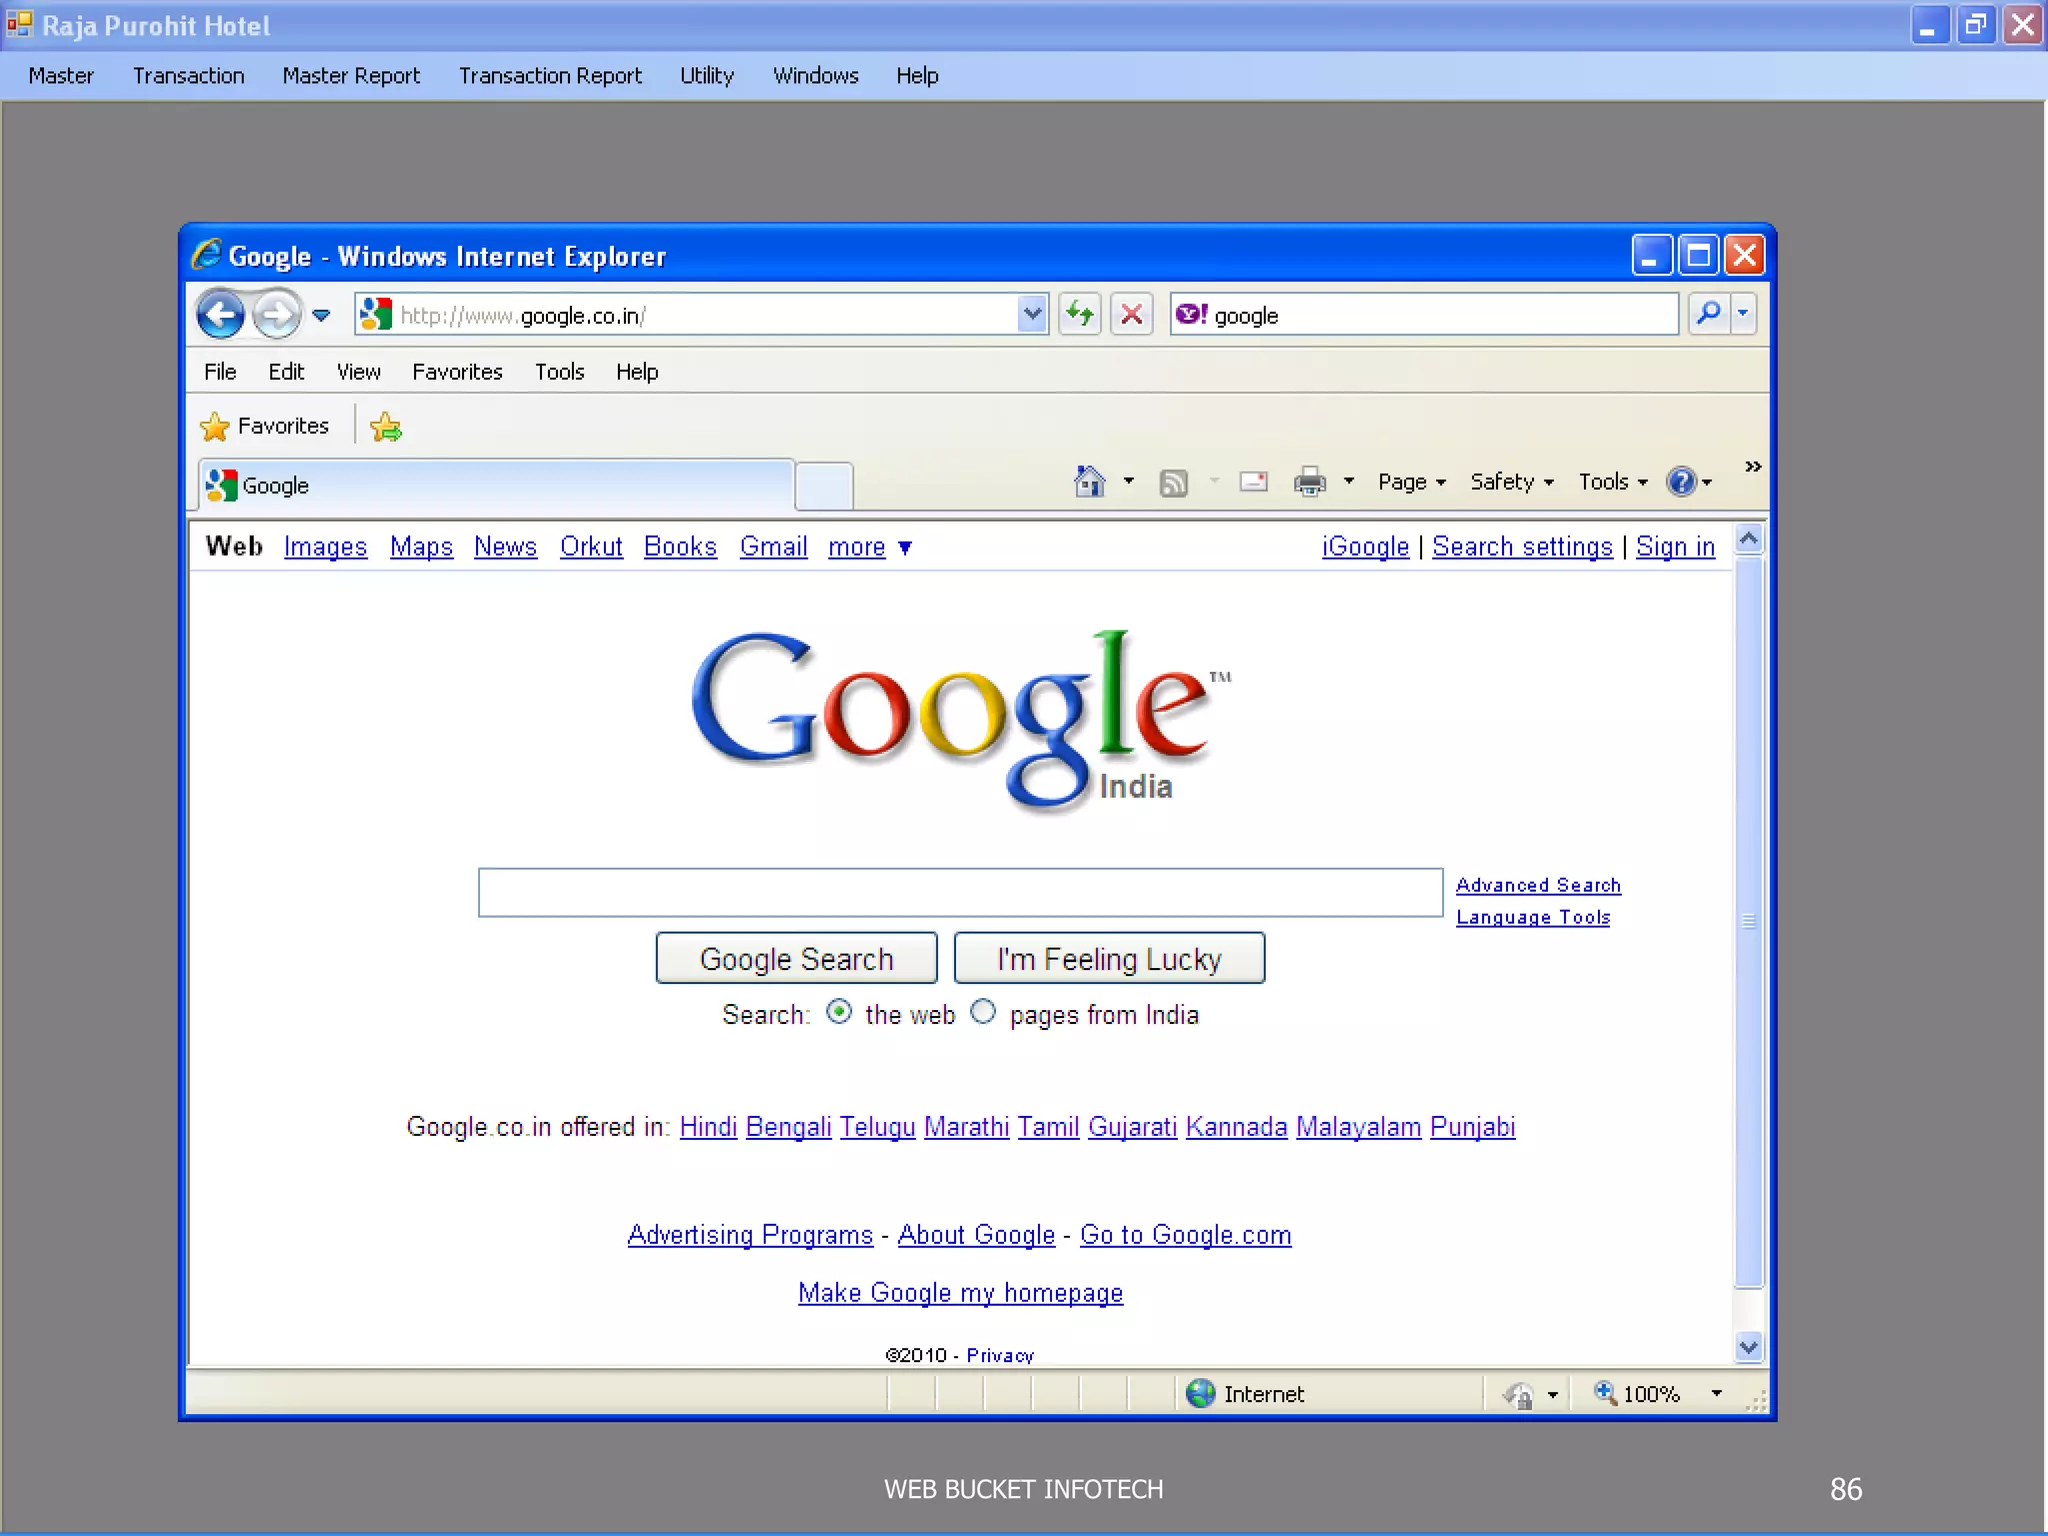
Task: Click the Maps link
Action: point(421,547)
